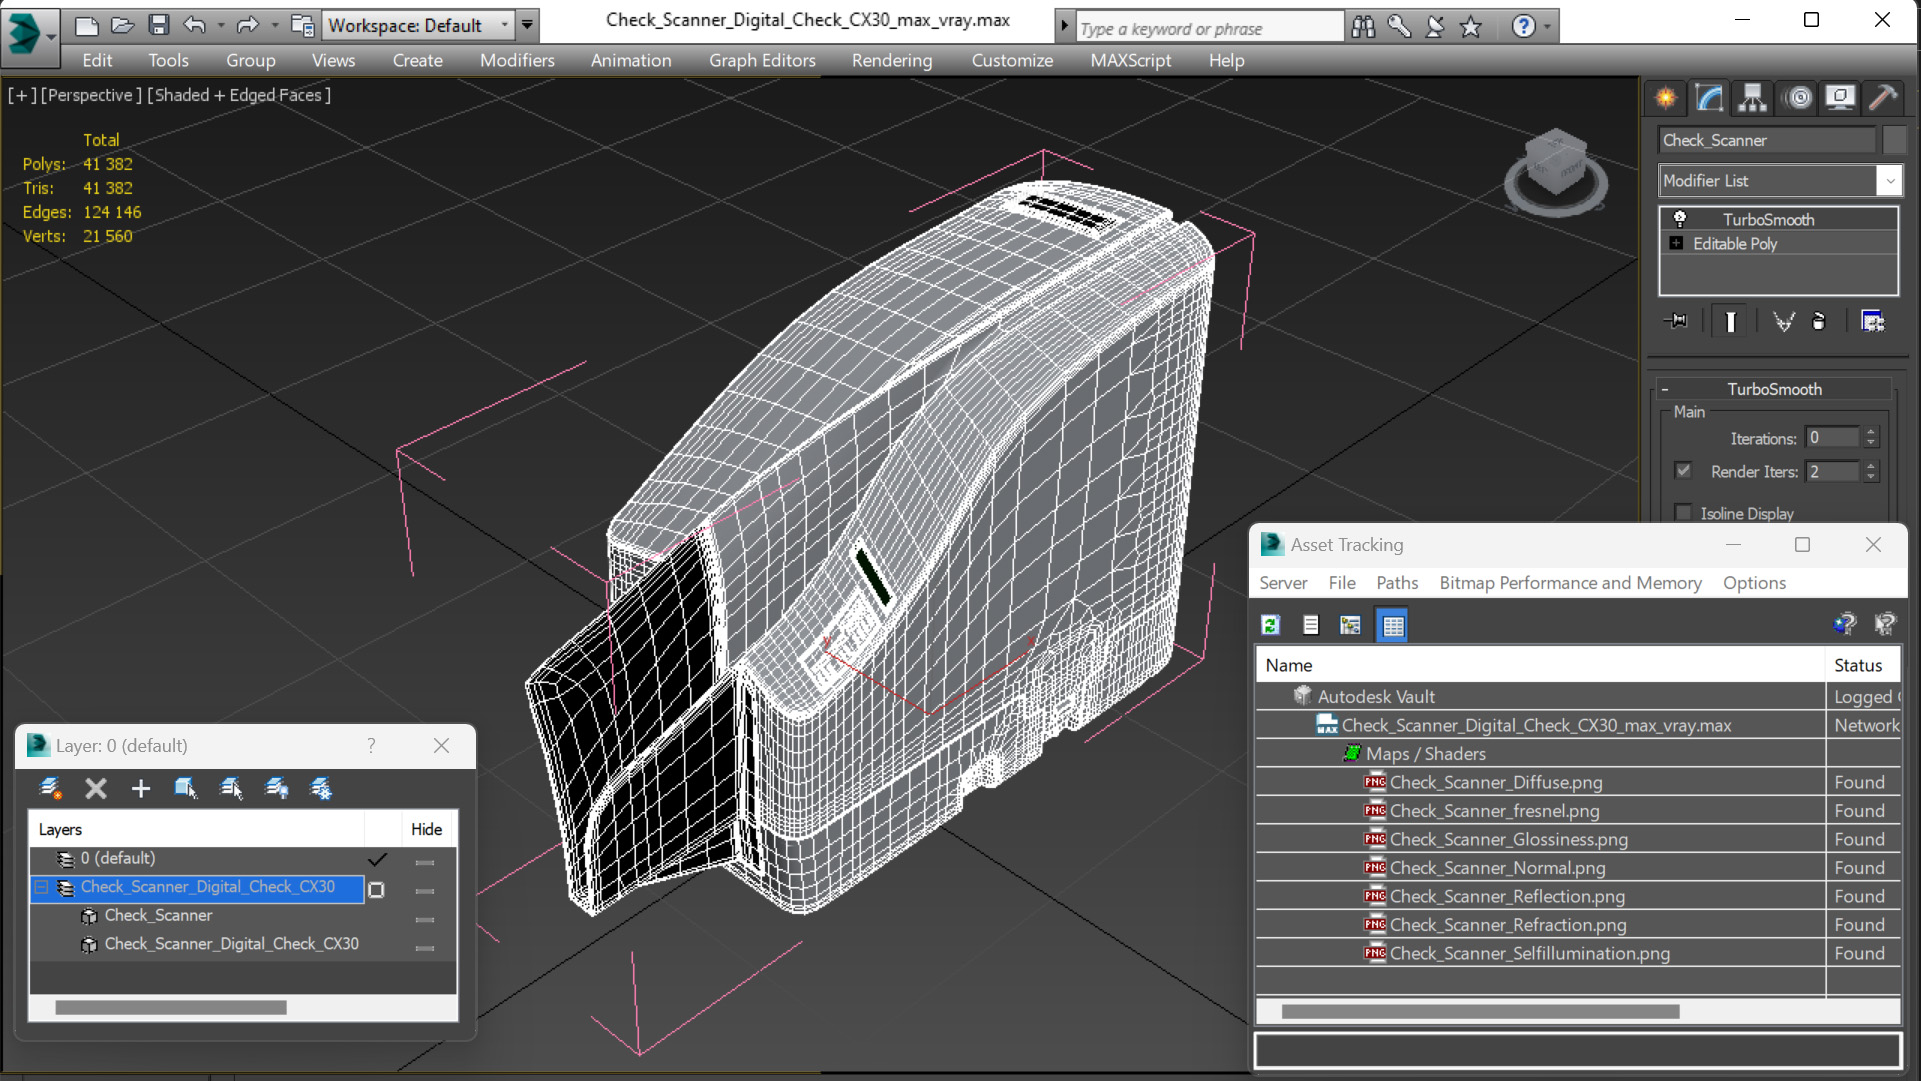Click the ViewCube in the viewport
The width and height of the screenshot is (1921, 1081).
(x=1556, y=170)
